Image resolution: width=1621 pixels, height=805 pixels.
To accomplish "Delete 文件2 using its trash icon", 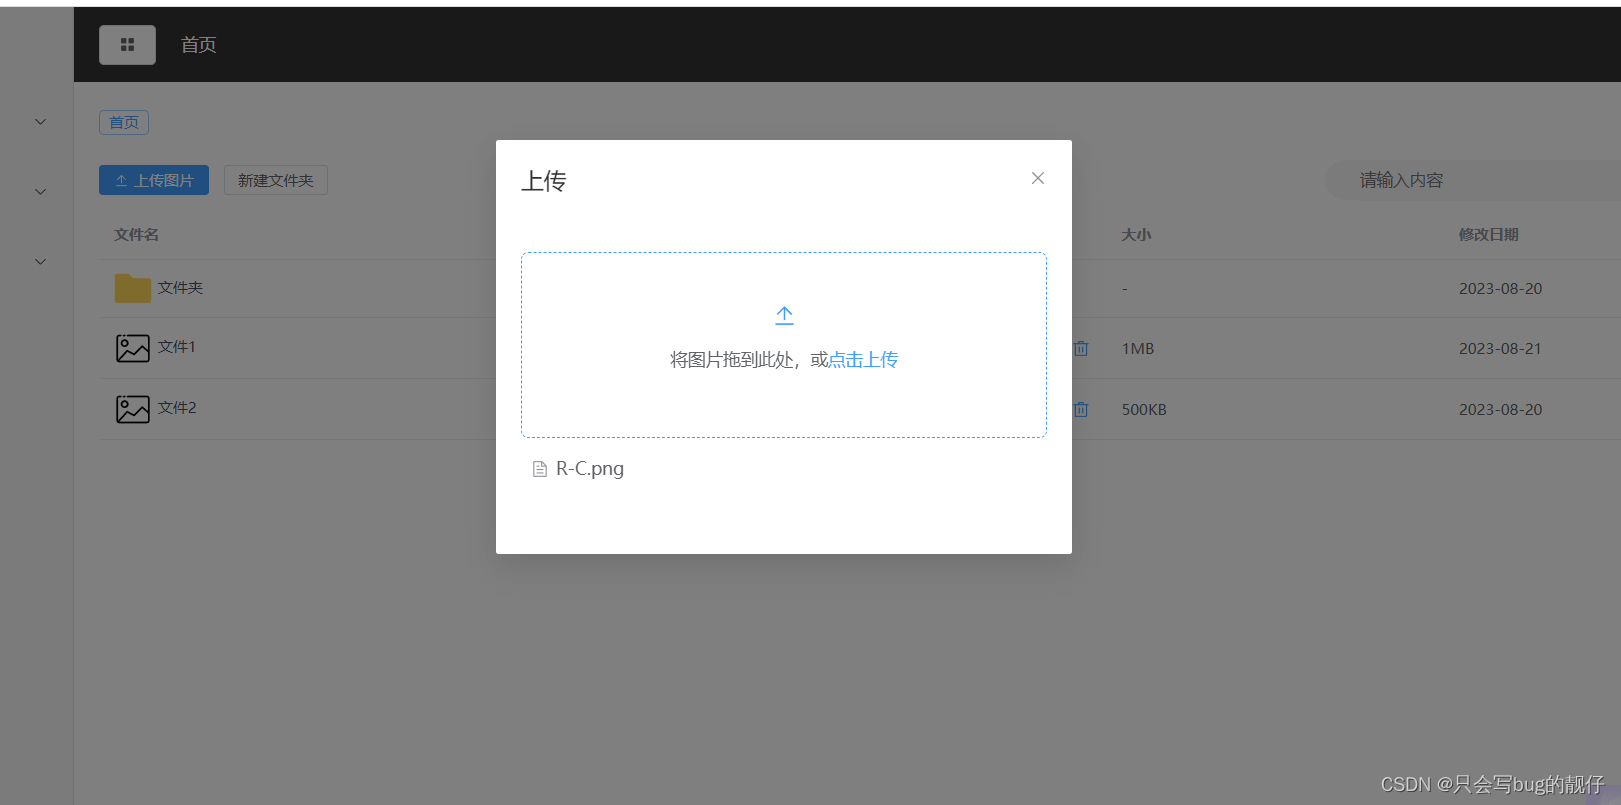I will click(1081, 410).
